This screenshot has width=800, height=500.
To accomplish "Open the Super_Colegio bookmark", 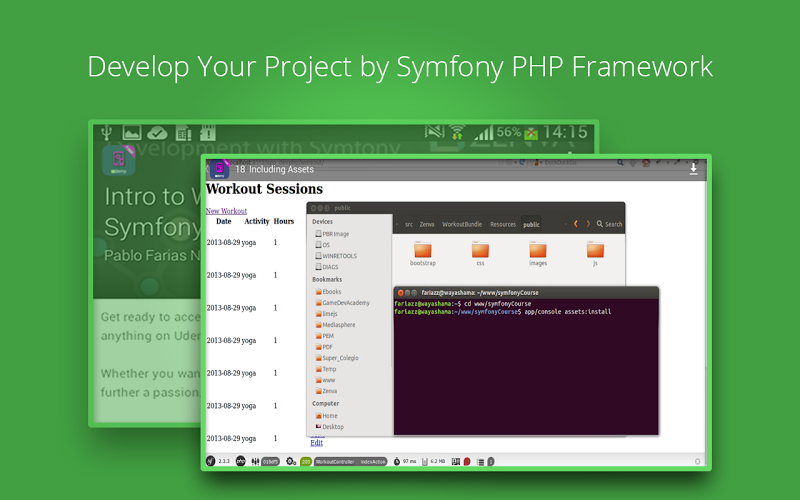I will point(337,358).
